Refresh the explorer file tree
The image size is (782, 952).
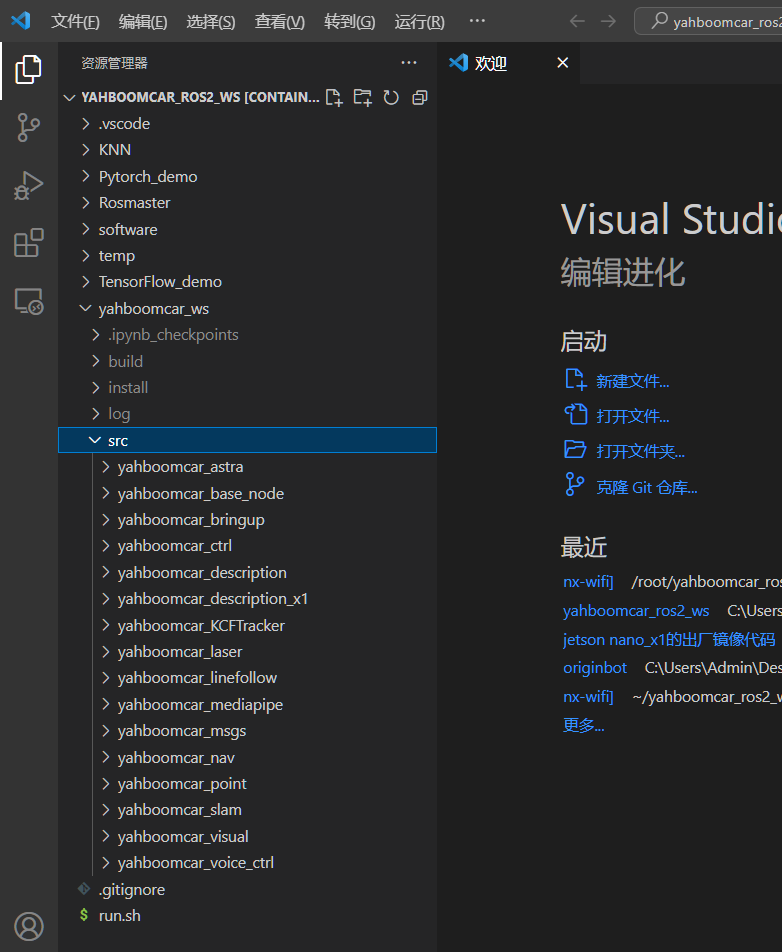point(391,97)
